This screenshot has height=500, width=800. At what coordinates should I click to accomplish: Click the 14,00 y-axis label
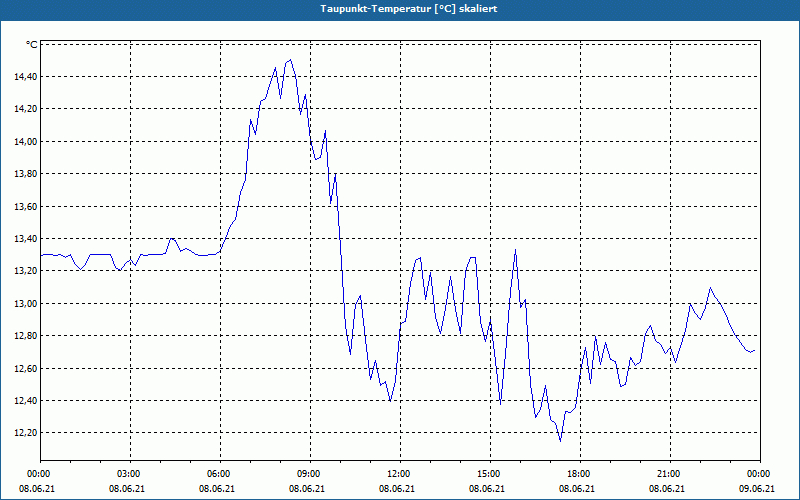pyautogui.click(x=26, y=142)
